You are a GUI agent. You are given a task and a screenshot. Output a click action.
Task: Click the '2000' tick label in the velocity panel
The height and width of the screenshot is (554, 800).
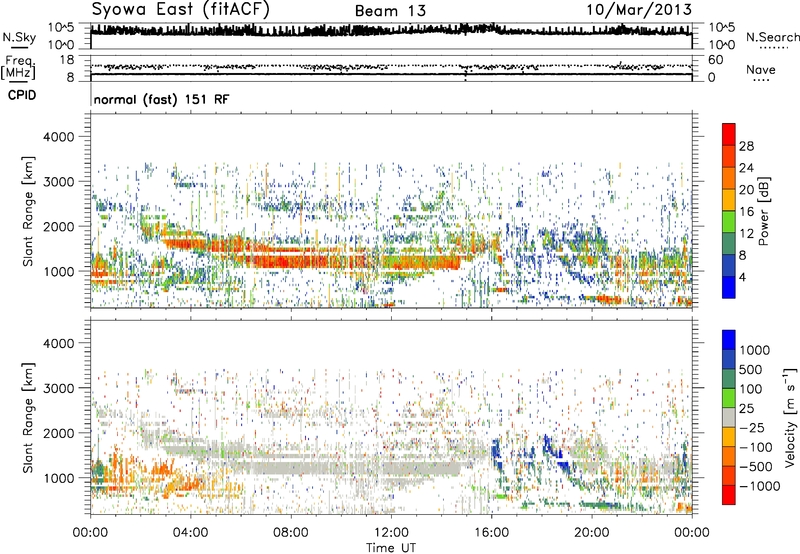click(58, 433)
